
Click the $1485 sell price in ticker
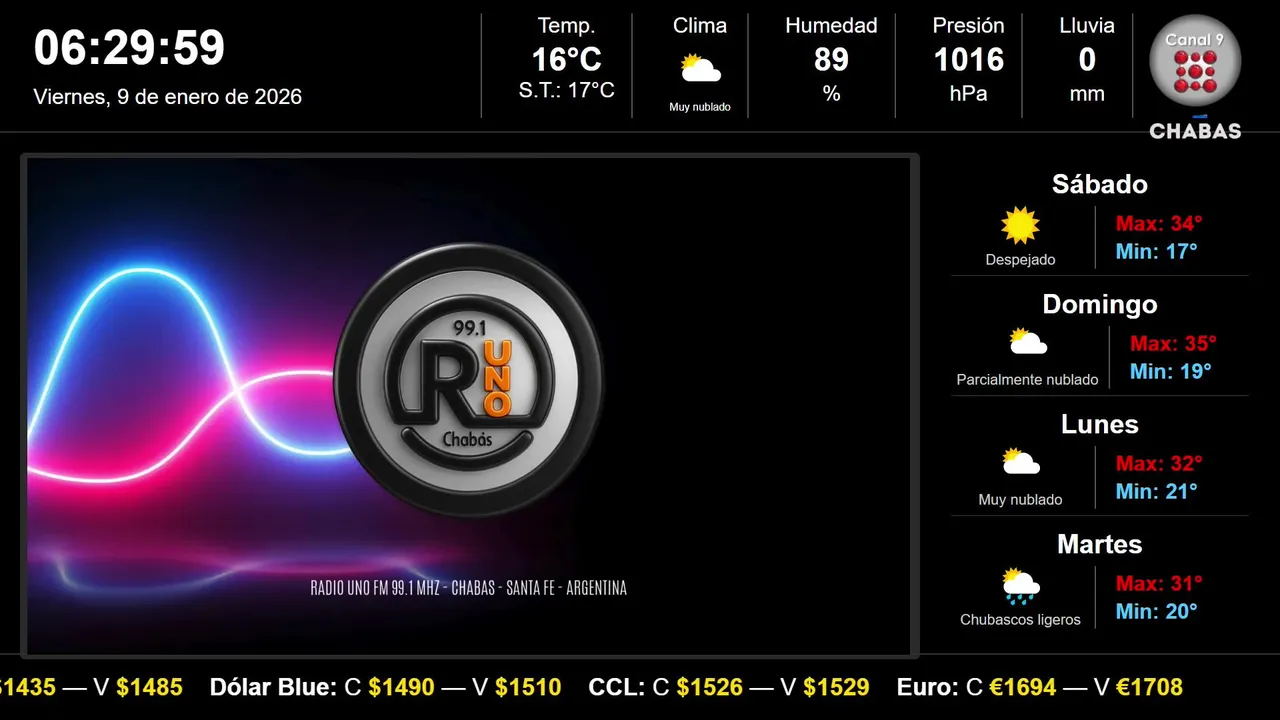149,687
